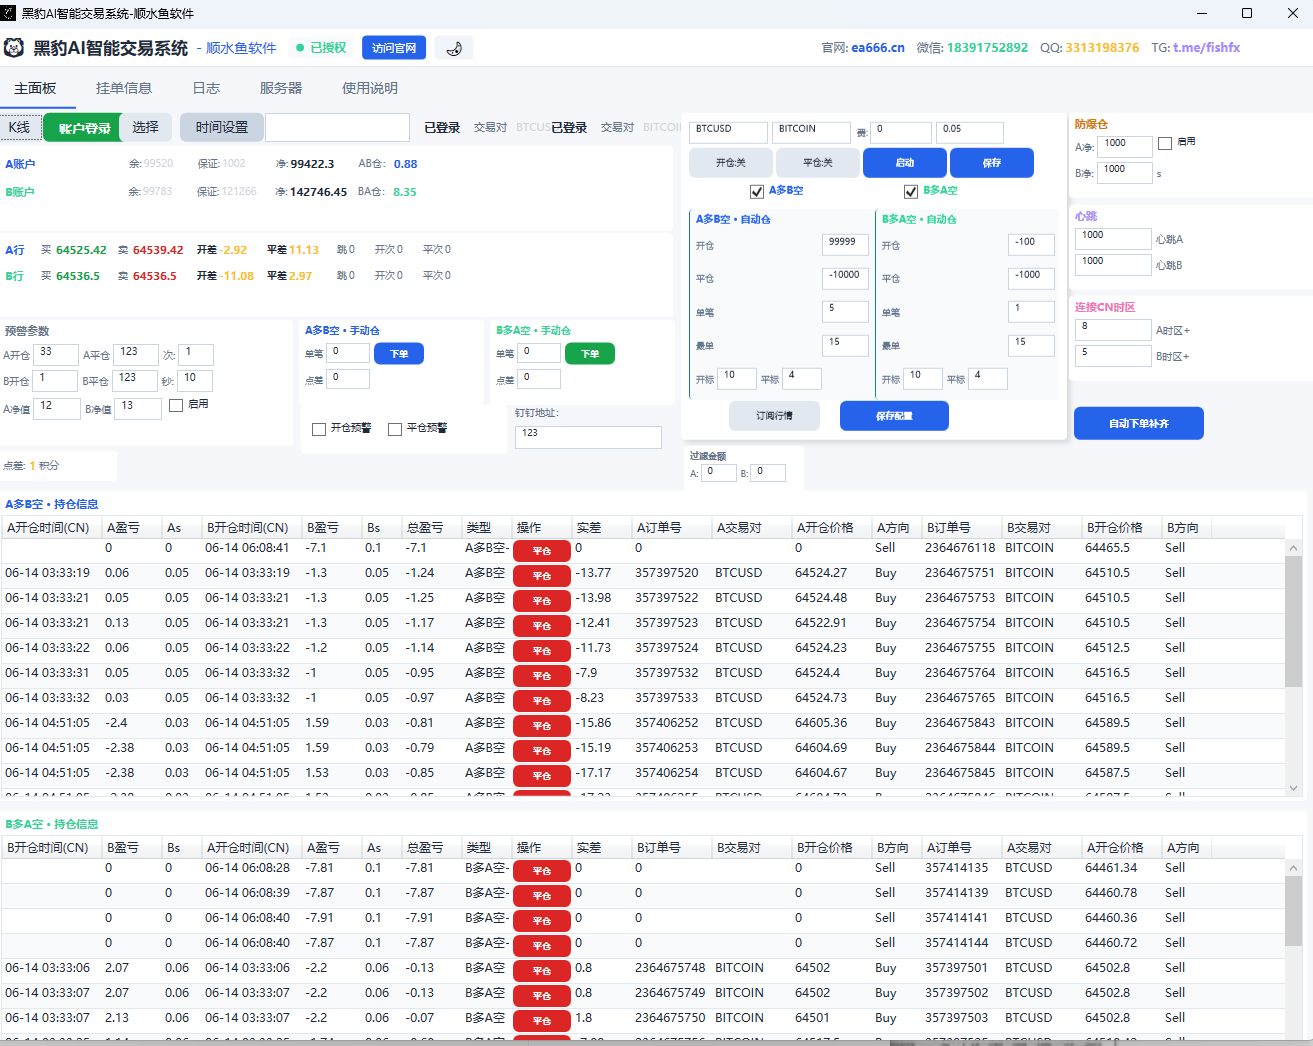
Task: Toggle the 开仓:关 button
Action: (x=731, y=163)
